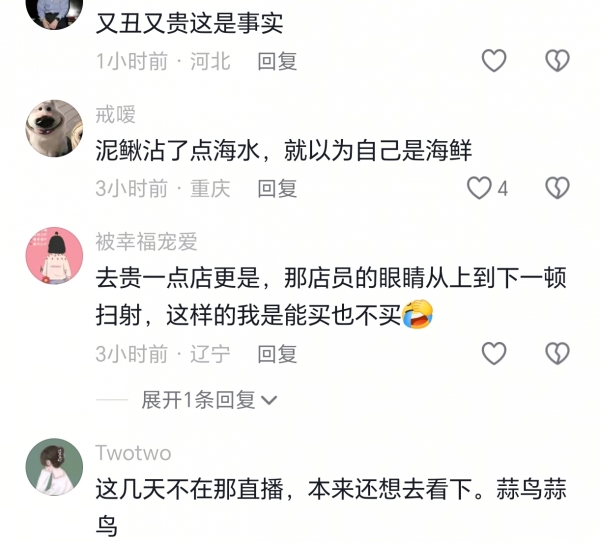This screenshot has width=600, height=542.
Task: Reply to the Hebei comment
Action: pos(277,61)
